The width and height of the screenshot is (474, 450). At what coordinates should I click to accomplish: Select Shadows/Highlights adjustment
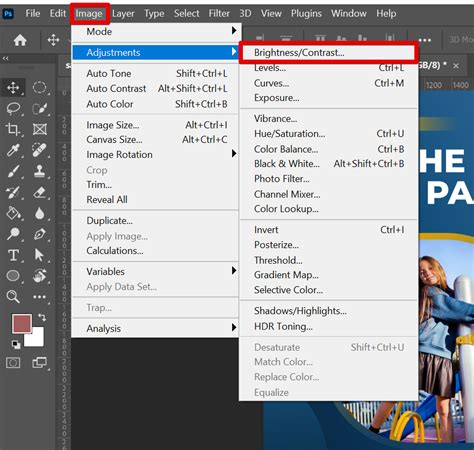[329, 311]
